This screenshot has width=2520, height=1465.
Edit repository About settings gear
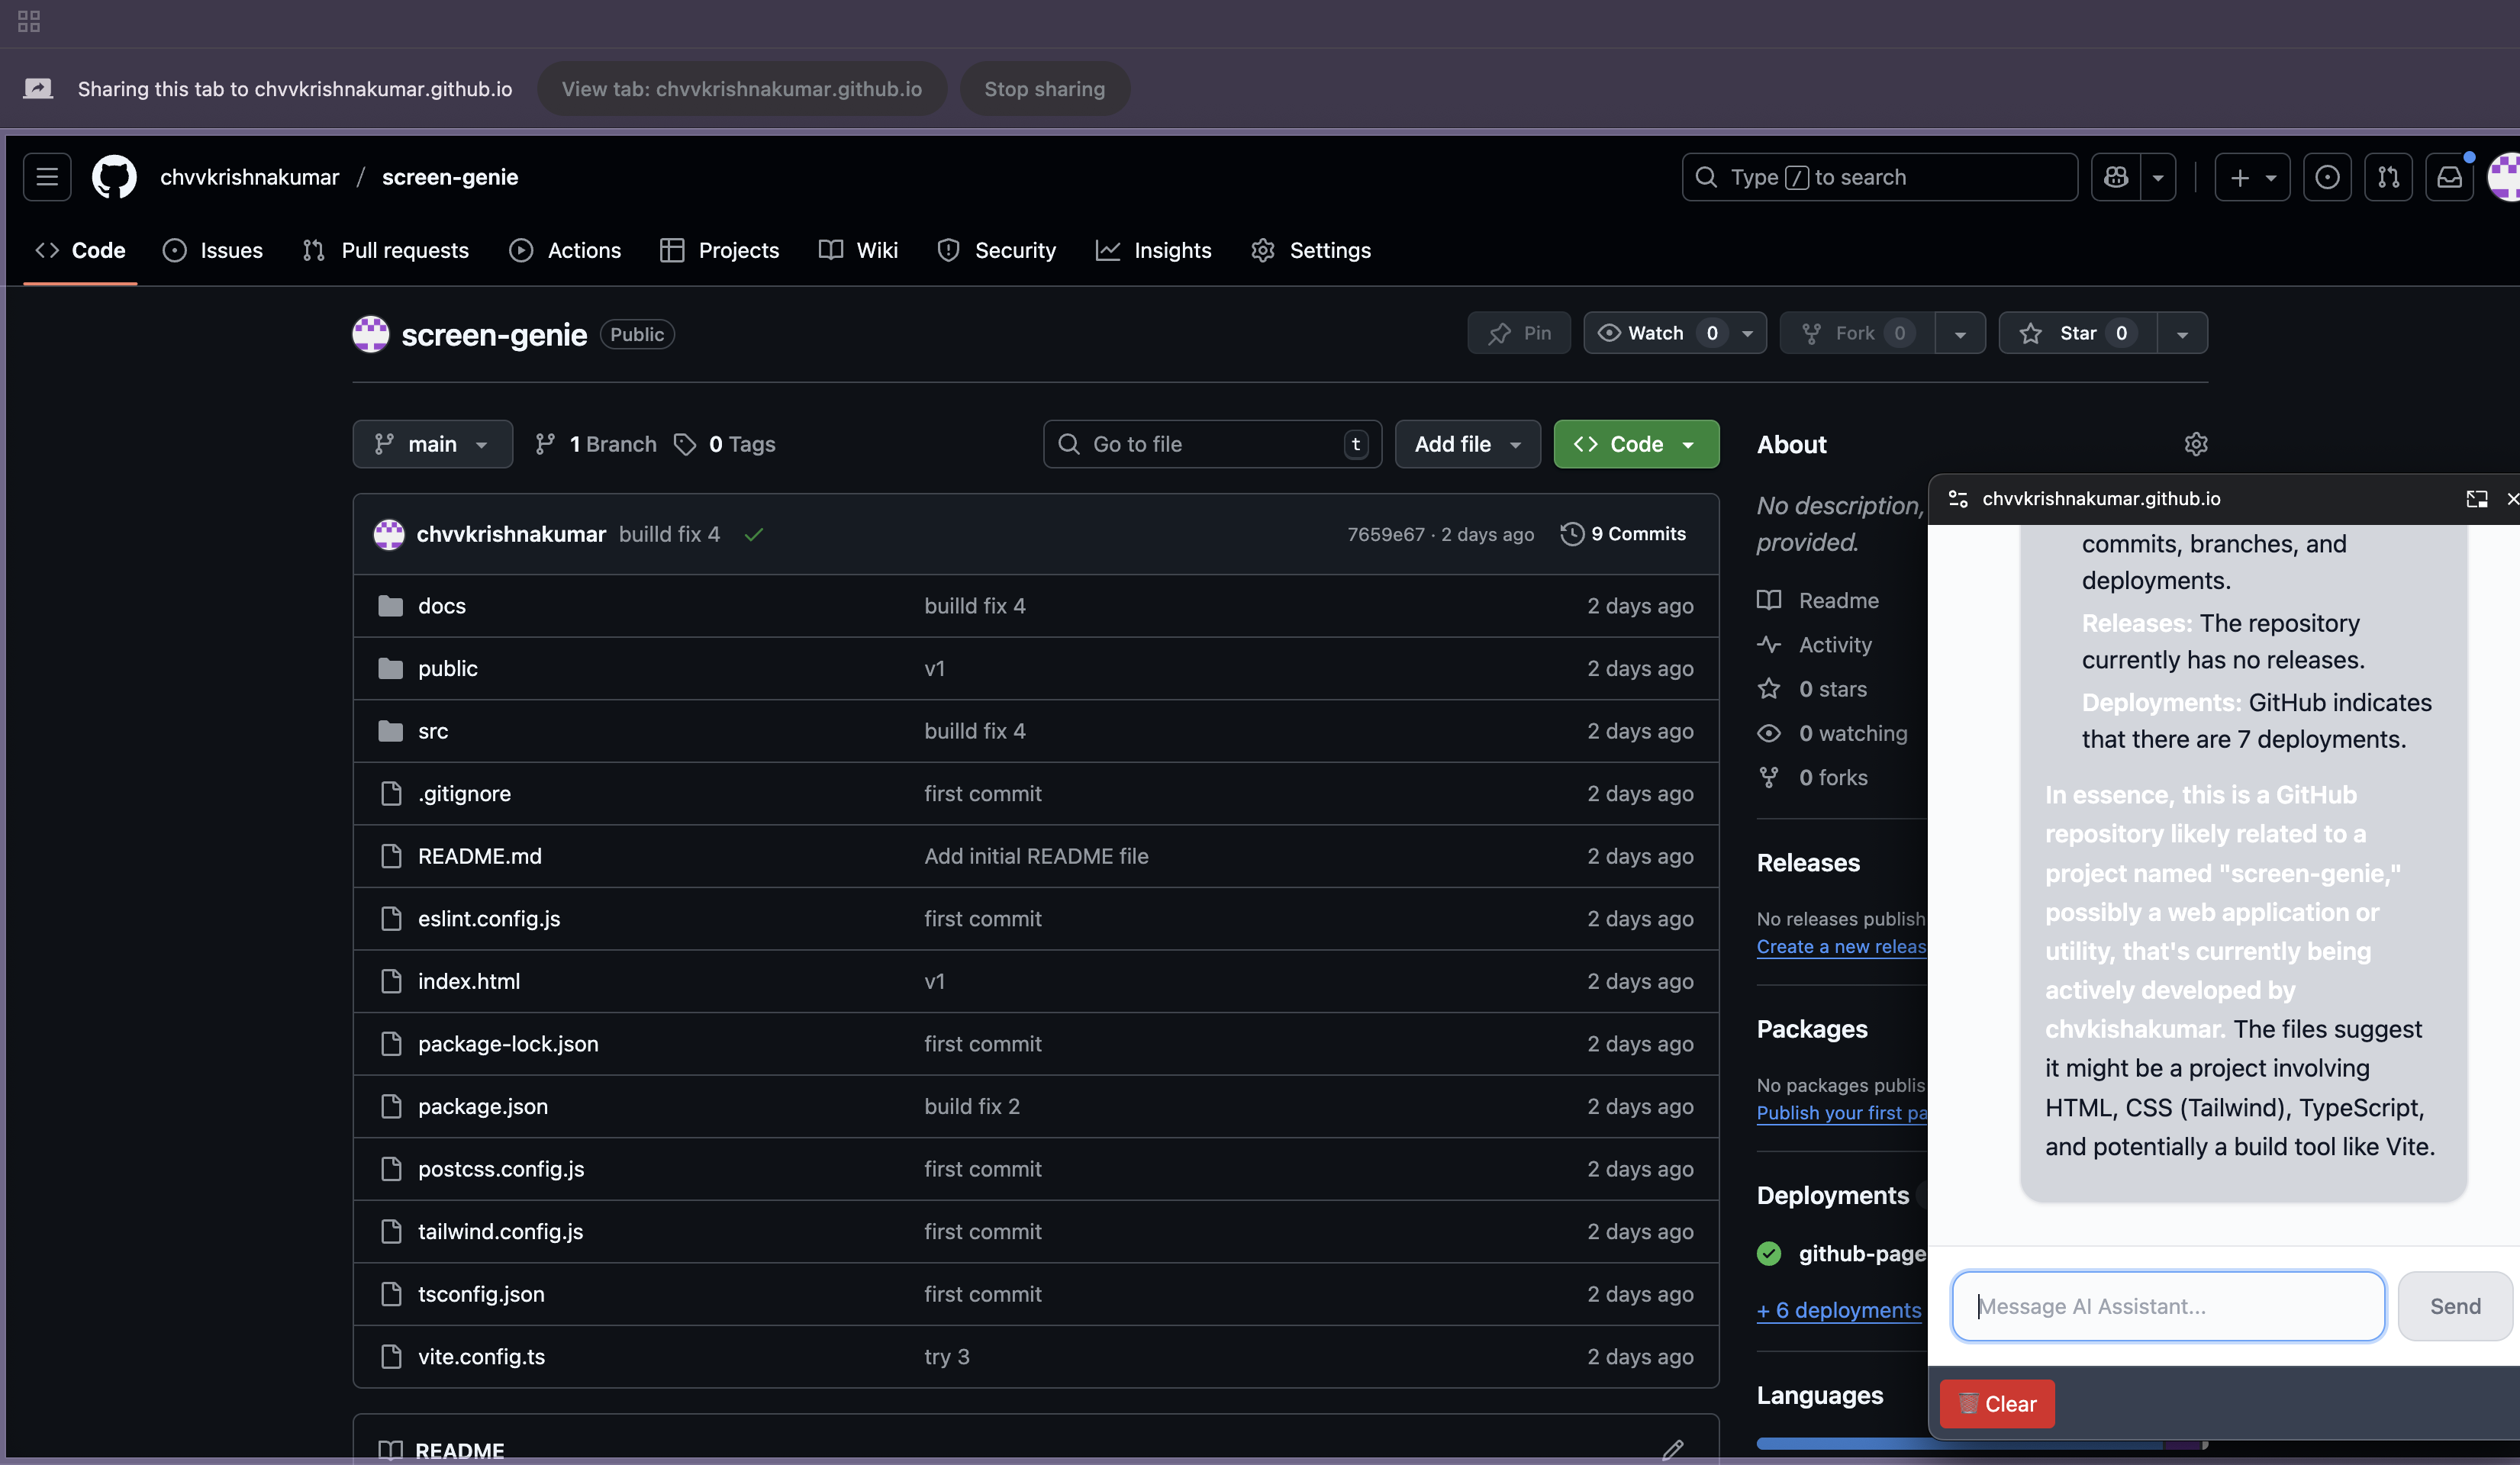[2195, 444]
